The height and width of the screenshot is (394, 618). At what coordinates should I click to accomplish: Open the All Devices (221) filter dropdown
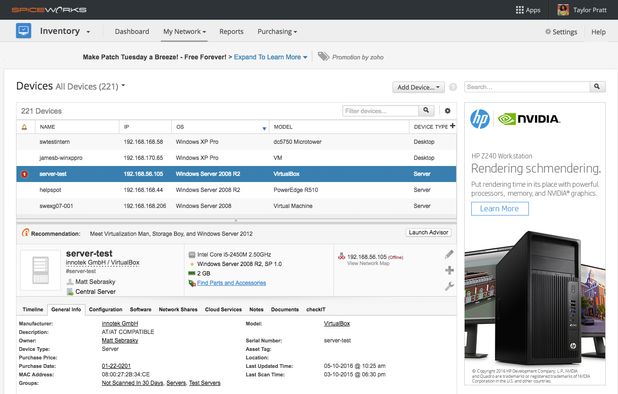[x=90, y=86]
